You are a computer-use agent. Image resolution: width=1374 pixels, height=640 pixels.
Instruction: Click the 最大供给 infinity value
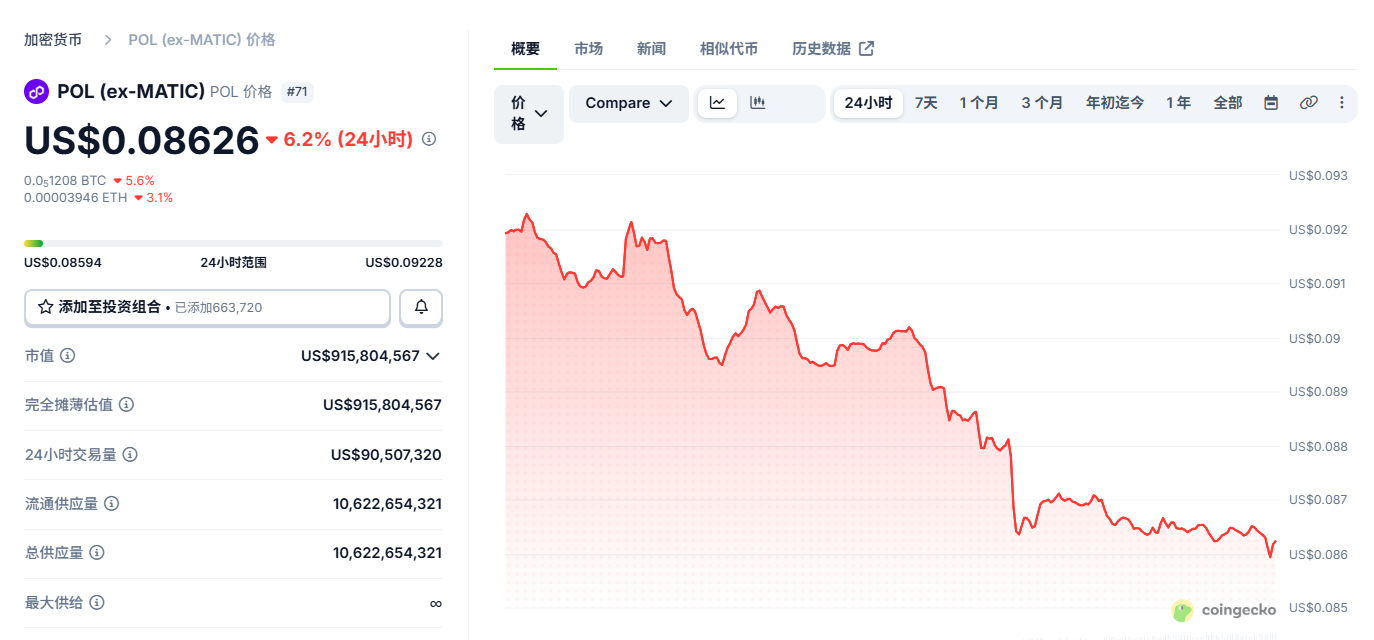click(435, 603)
